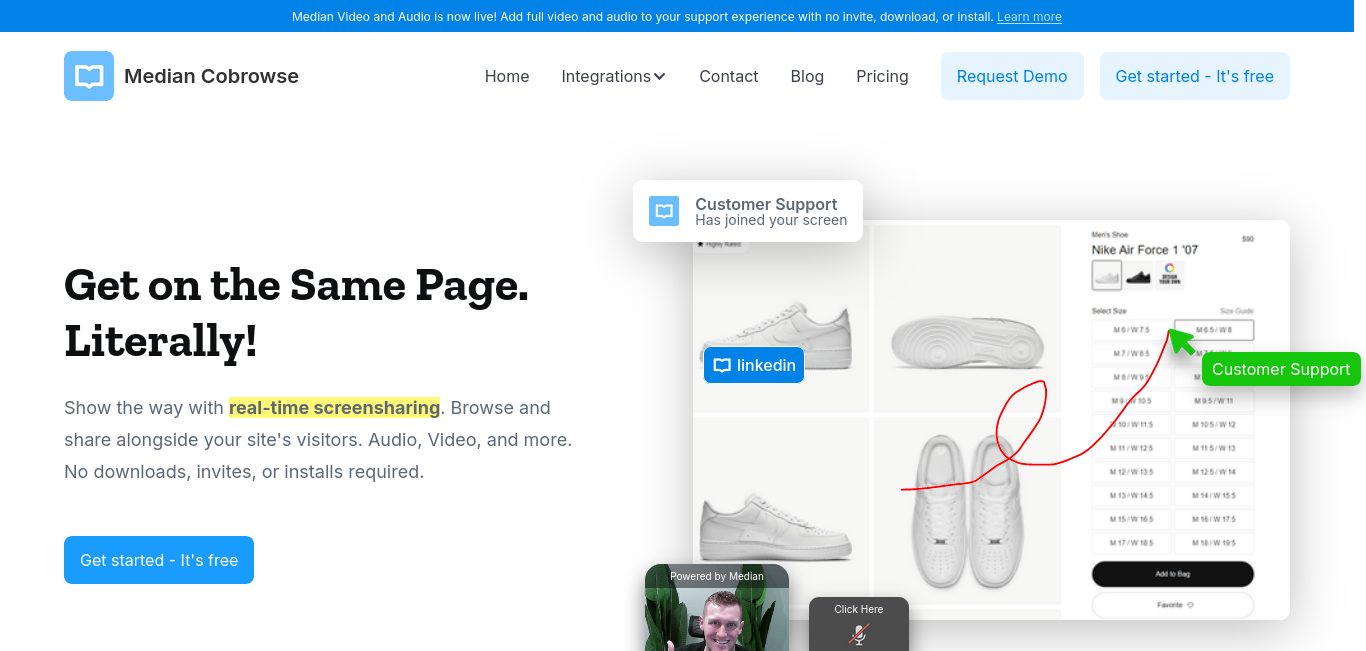Click the green Customer Support cursor arrow

[1182, 340]
